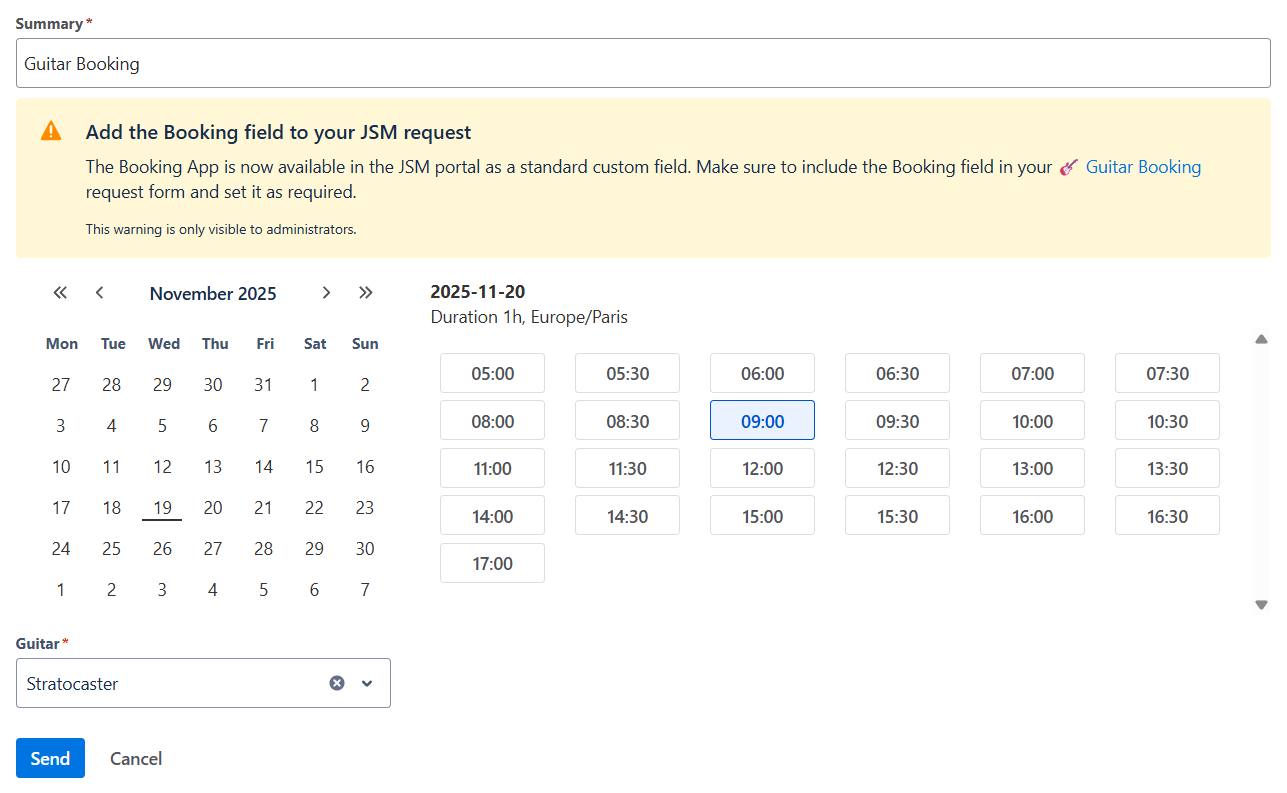
Task: Choose the 05:00 time slot
Action: (492, 373)
